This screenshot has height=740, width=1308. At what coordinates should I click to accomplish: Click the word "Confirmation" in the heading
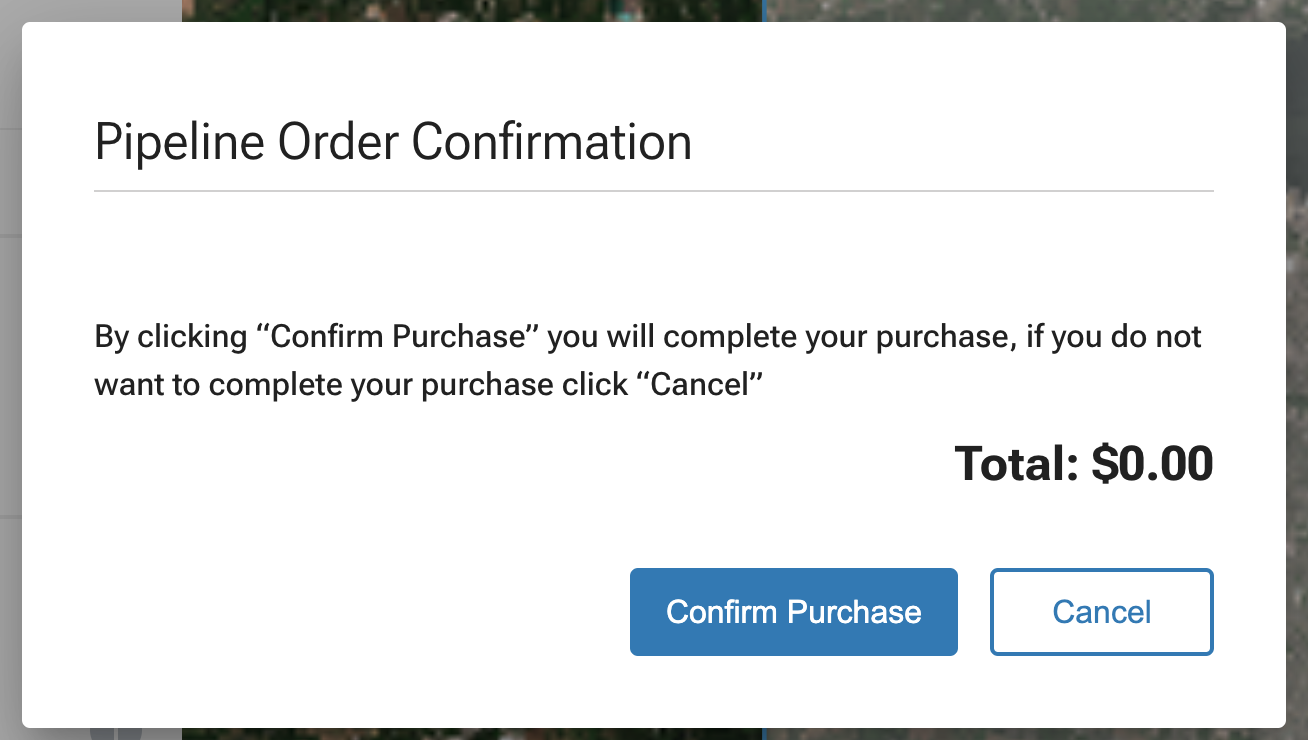coord(552,142)
